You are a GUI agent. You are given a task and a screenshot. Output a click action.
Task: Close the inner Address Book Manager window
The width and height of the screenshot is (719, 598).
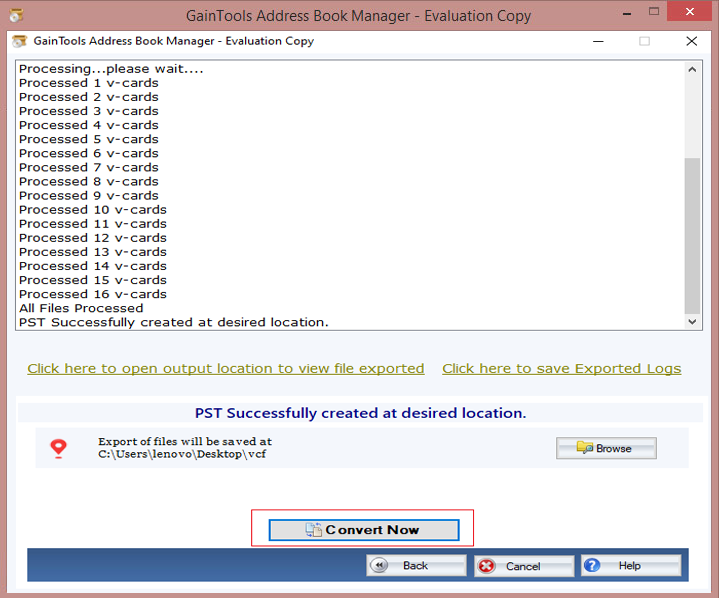pos(691,41)
